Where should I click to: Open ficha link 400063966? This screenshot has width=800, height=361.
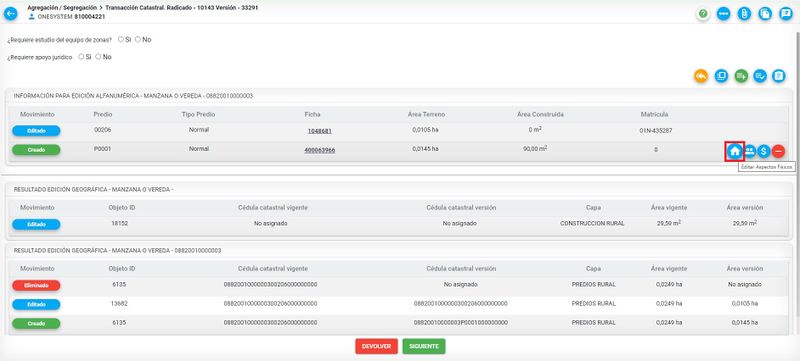point(319,150)
